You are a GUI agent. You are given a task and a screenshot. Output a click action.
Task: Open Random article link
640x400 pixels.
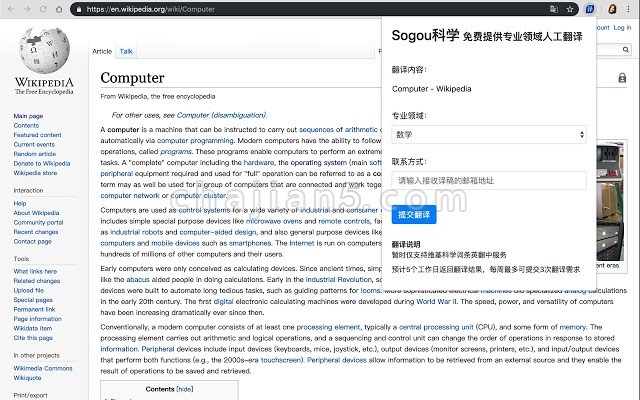point(35,154)
